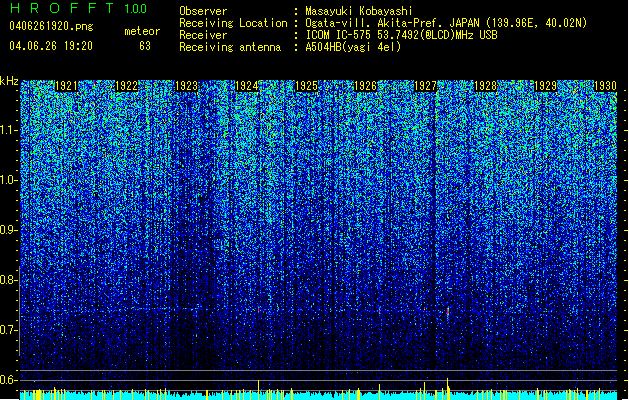
Task: Click the 1929 time marker
Action: point(546,86)
